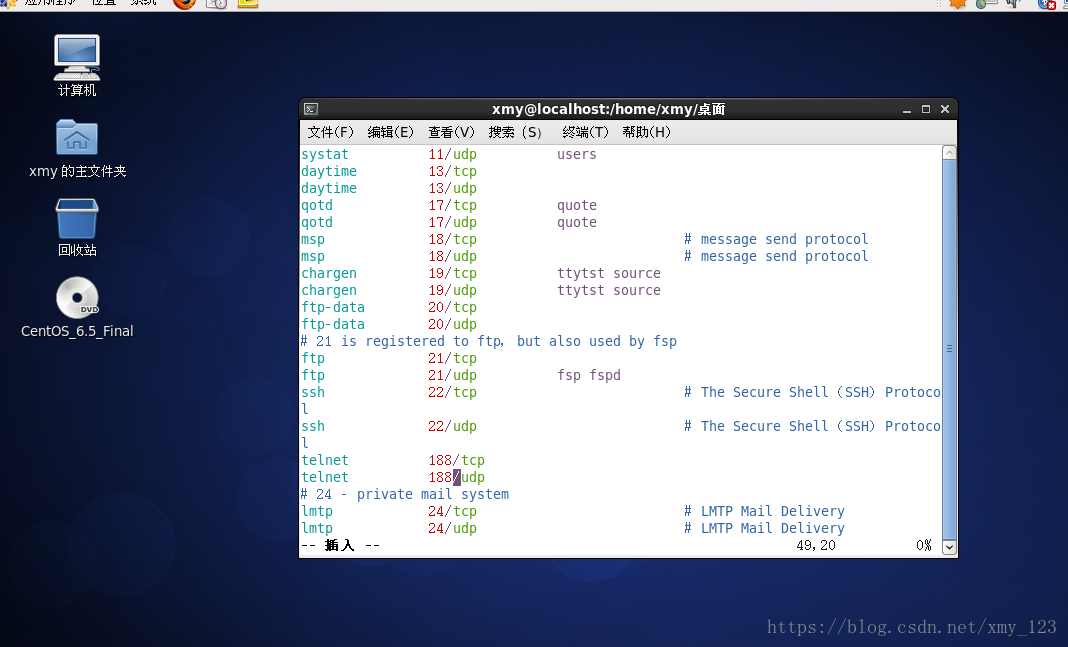Click '21/tcp' on the ftp line

452,359
